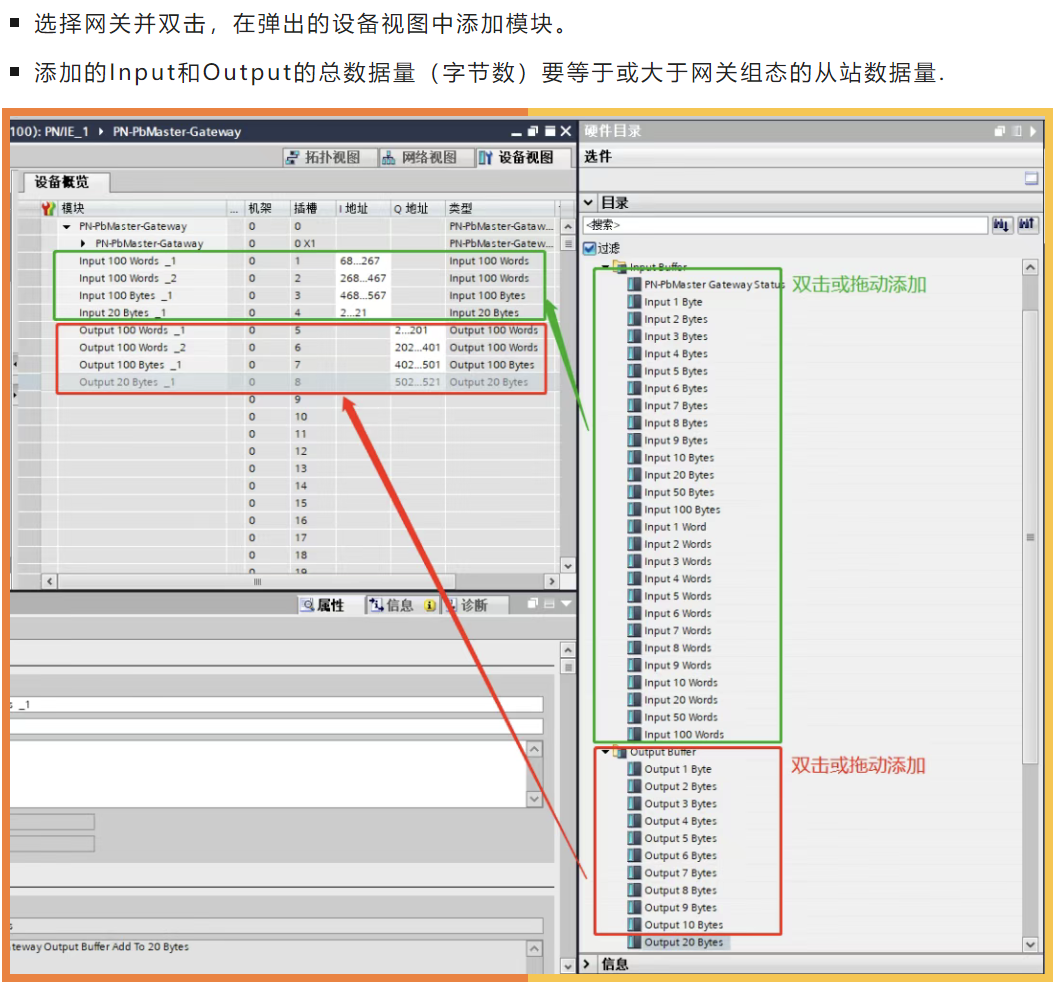Click inside the 搜索 search field
Image resolution: width=1053 pixels, height=985 pixels.
(x=780, y=225)
